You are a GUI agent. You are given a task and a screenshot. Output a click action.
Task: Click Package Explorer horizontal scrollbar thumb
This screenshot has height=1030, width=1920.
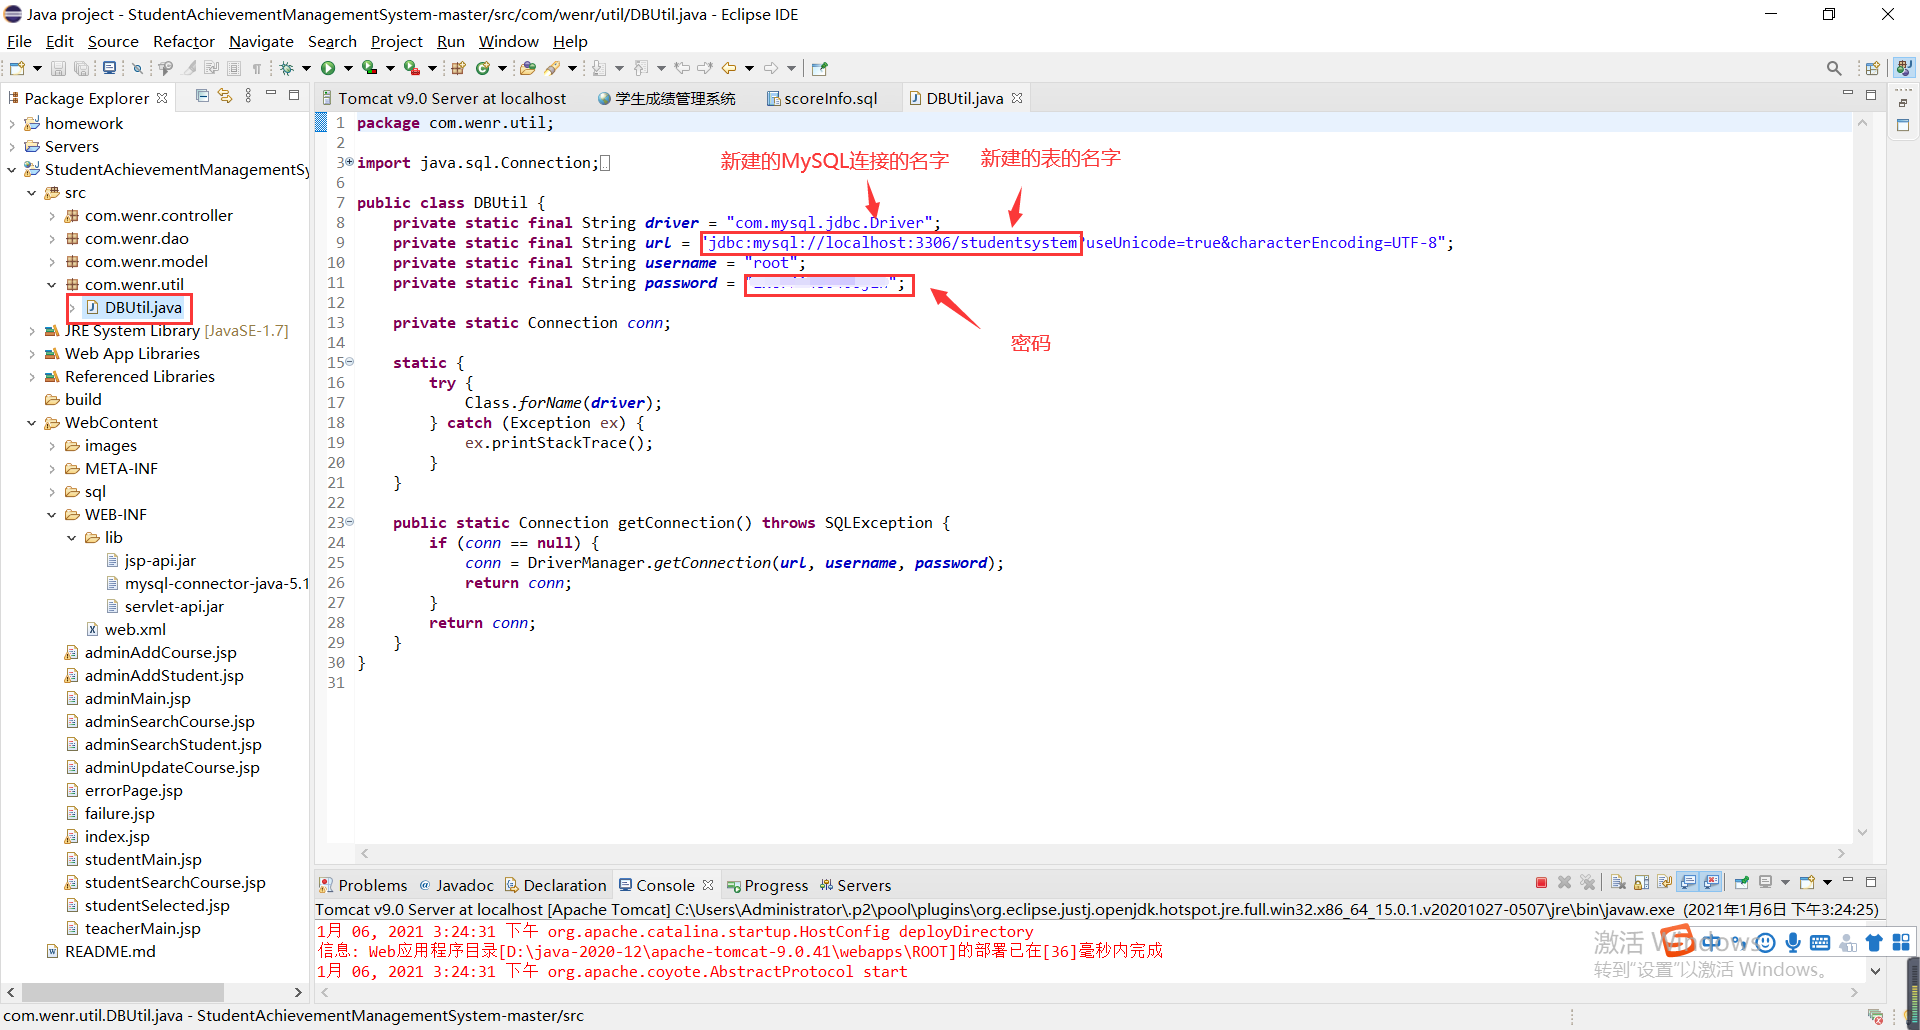(x=123, y=992)
